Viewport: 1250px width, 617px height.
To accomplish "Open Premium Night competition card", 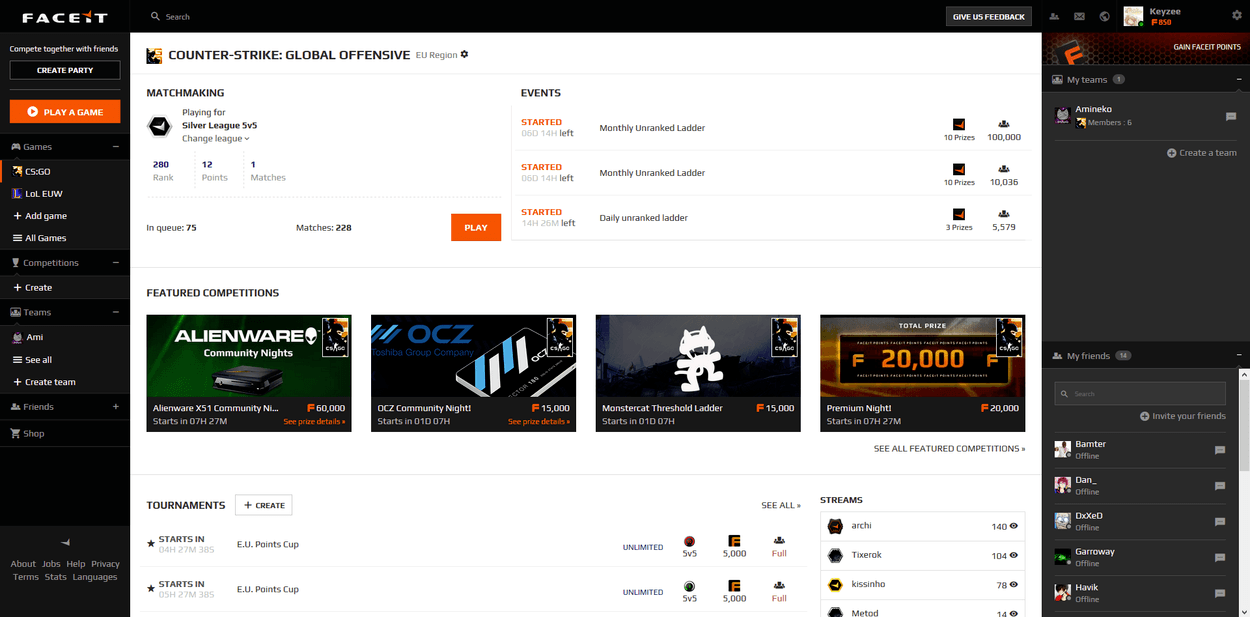I will 923,373.
